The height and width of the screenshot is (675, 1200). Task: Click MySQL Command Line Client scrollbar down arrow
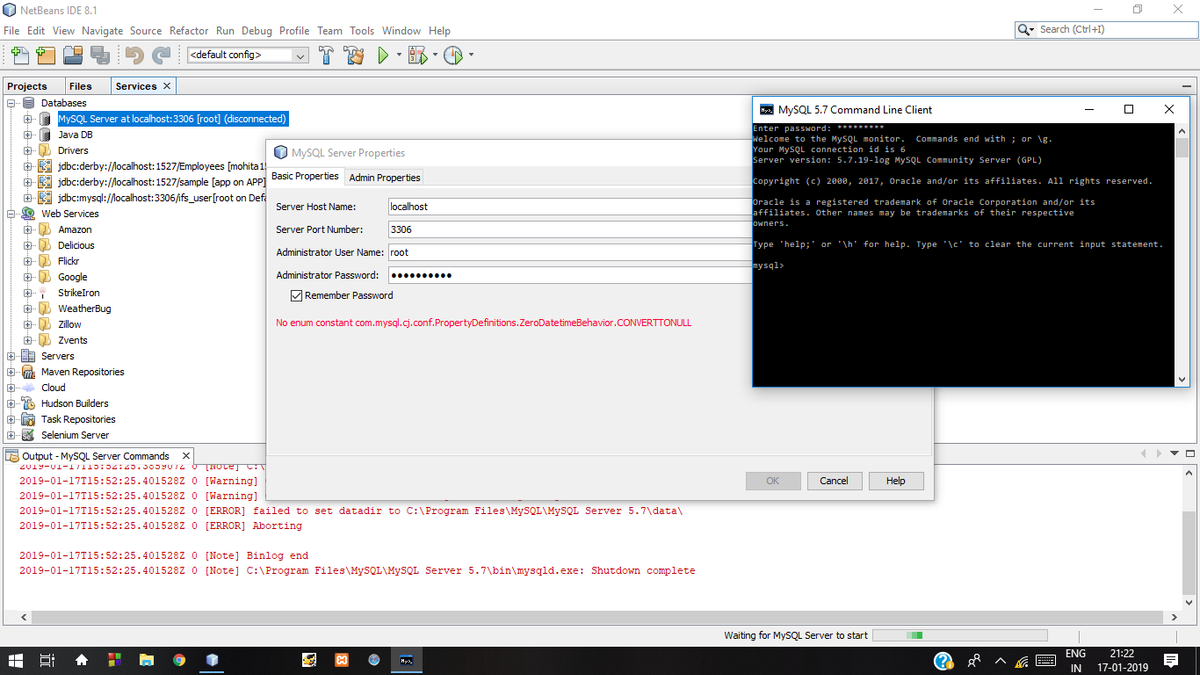[x=1182, y=379]
